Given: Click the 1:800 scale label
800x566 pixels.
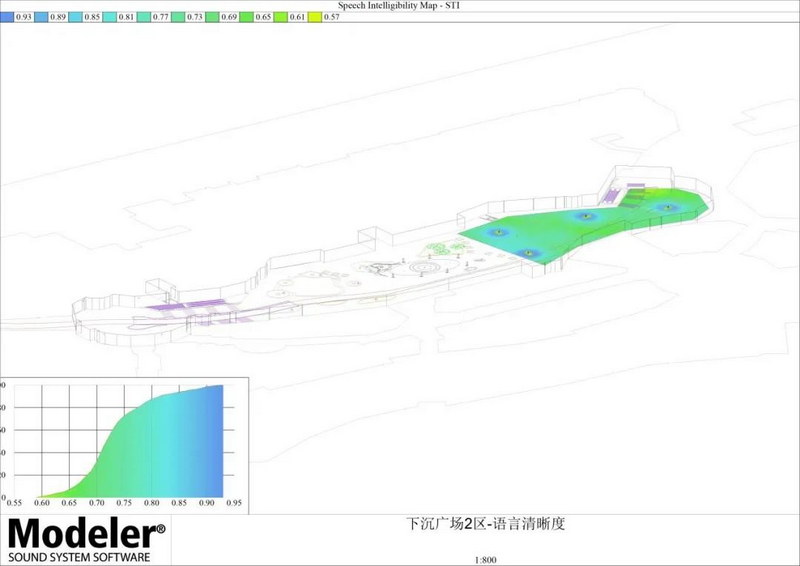Looking at the screenshot, I should click(485, 559).
